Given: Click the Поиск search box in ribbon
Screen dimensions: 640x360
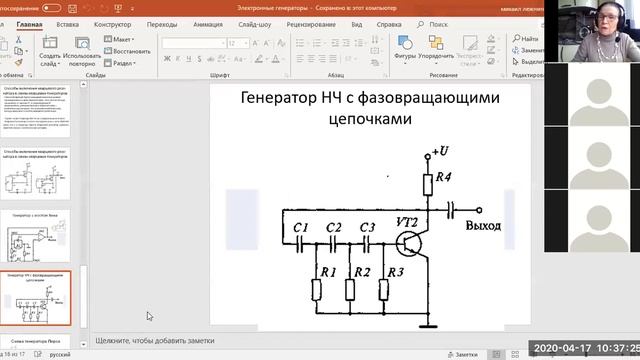Looking at the screenshot, I should pyautogui.click(x=433, y=24).
